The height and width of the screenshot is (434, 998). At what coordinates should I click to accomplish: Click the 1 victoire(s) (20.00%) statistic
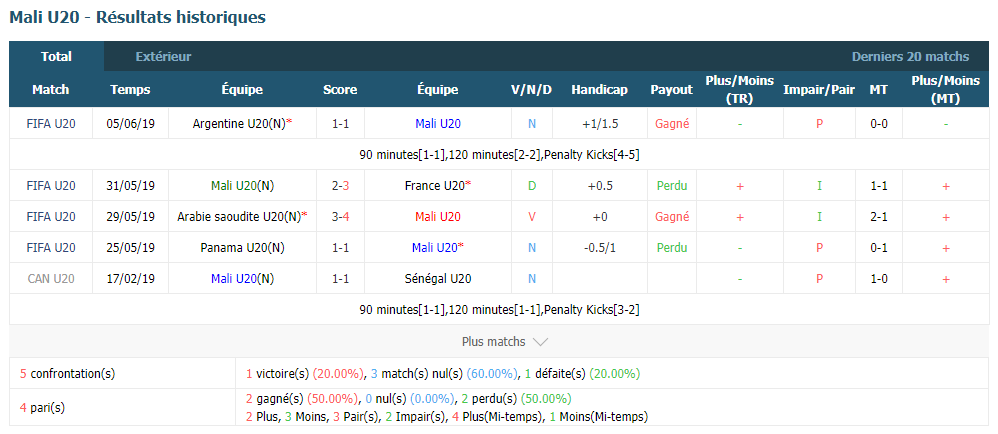(305, 374)
